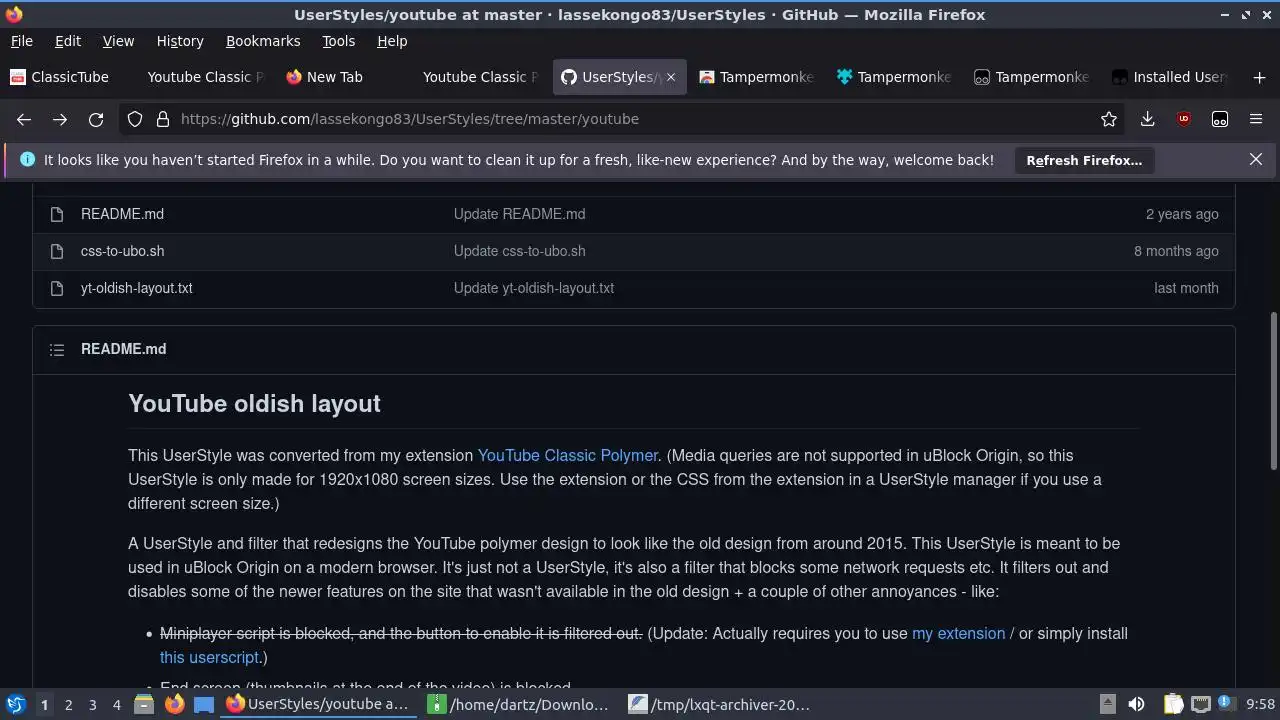Click the taskbar clock showing 9:58
Screen dimensions: 1280x720
pyautogui.click(x=1260, y=704)
